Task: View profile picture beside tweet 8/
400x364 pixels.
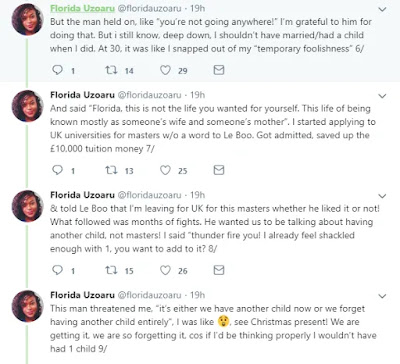Action: [27, 206]
